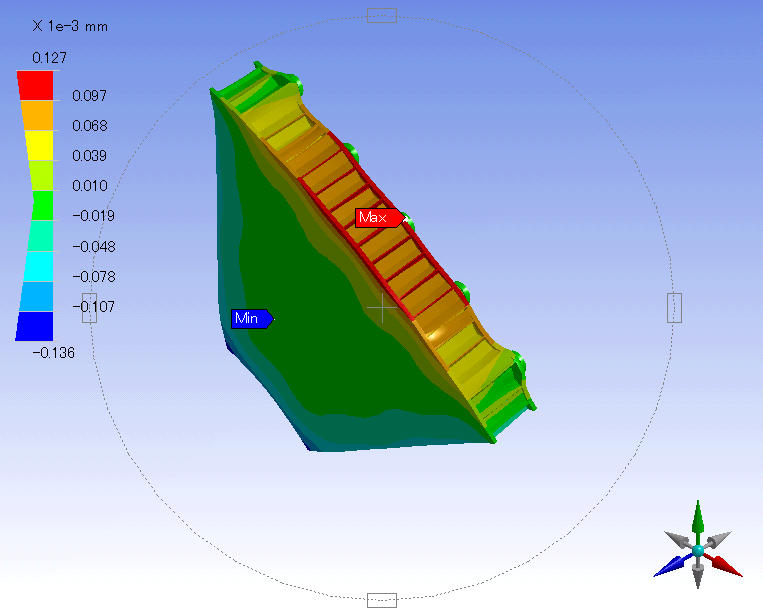This screenshot has height=615, width=763.
Task: Click the cyan center sphere of the triad
Action: click(x=698, y=551)
